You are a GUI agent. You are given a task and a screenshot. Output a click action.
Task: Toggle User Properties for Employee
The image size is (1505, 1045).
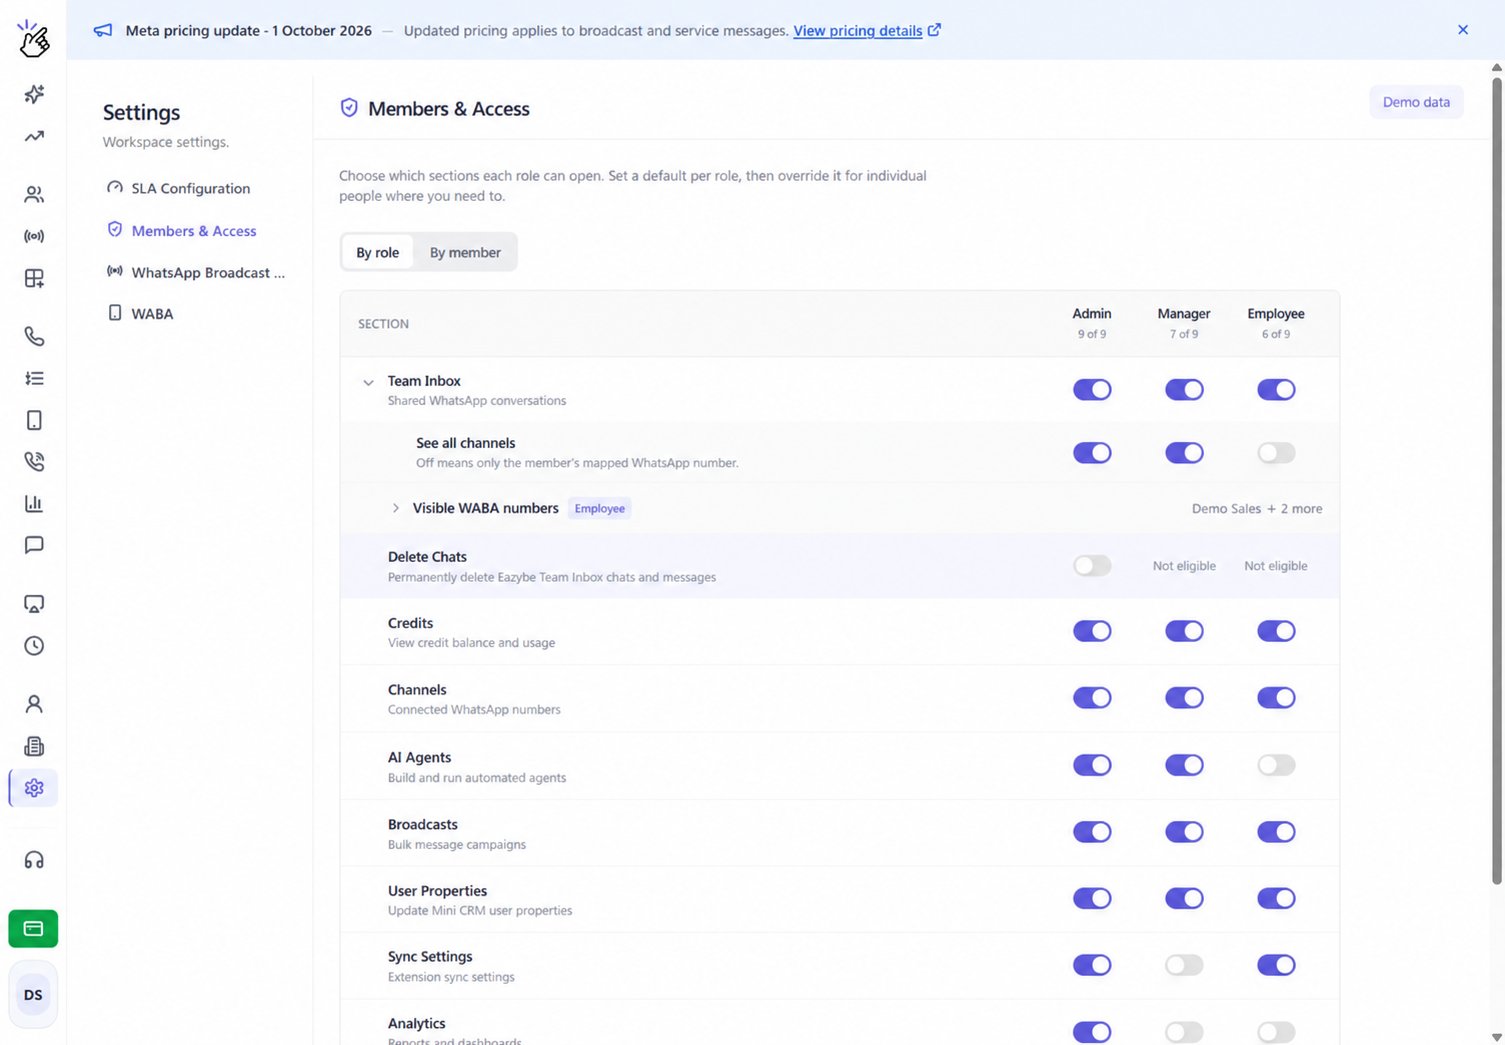[1276, 898]
